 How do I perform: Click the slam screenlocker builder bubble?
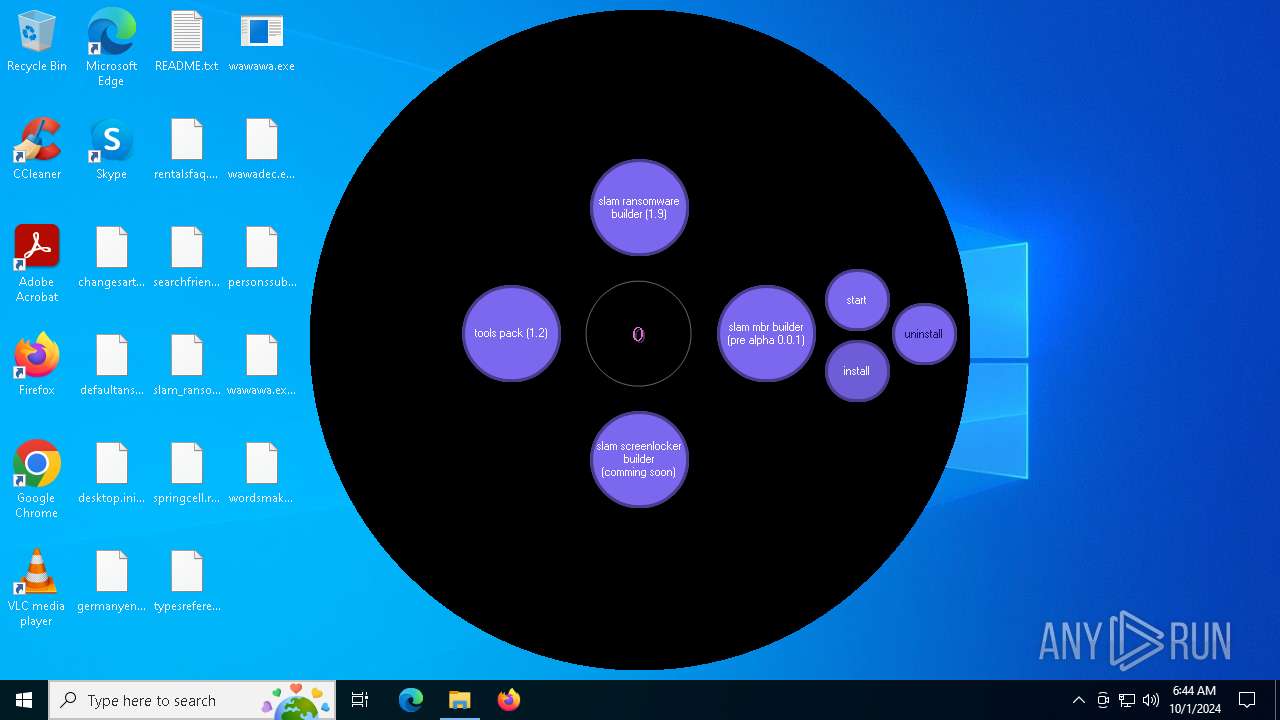pos(639,459)
